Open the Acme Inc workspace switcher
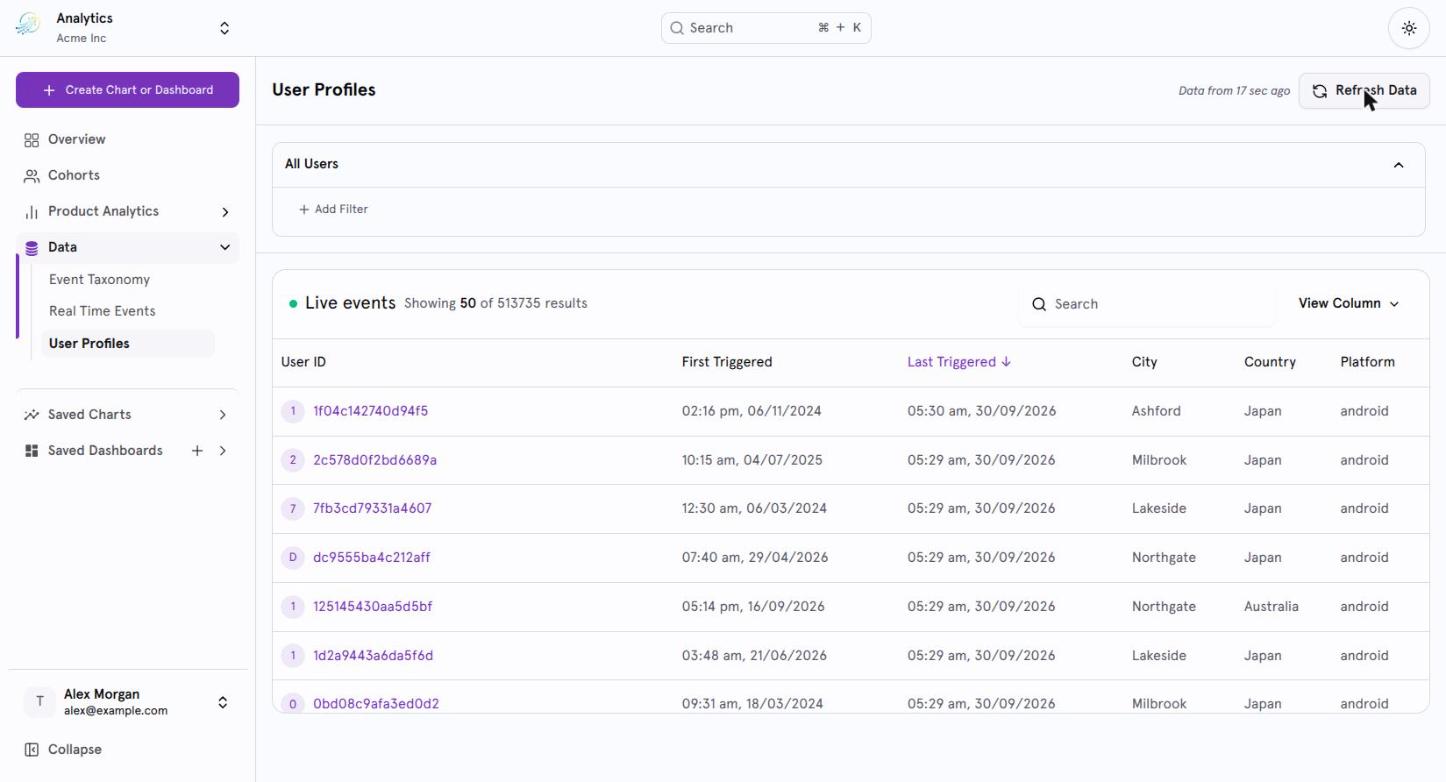Screen dimensions: 1446x782 [x=224, y=28]
